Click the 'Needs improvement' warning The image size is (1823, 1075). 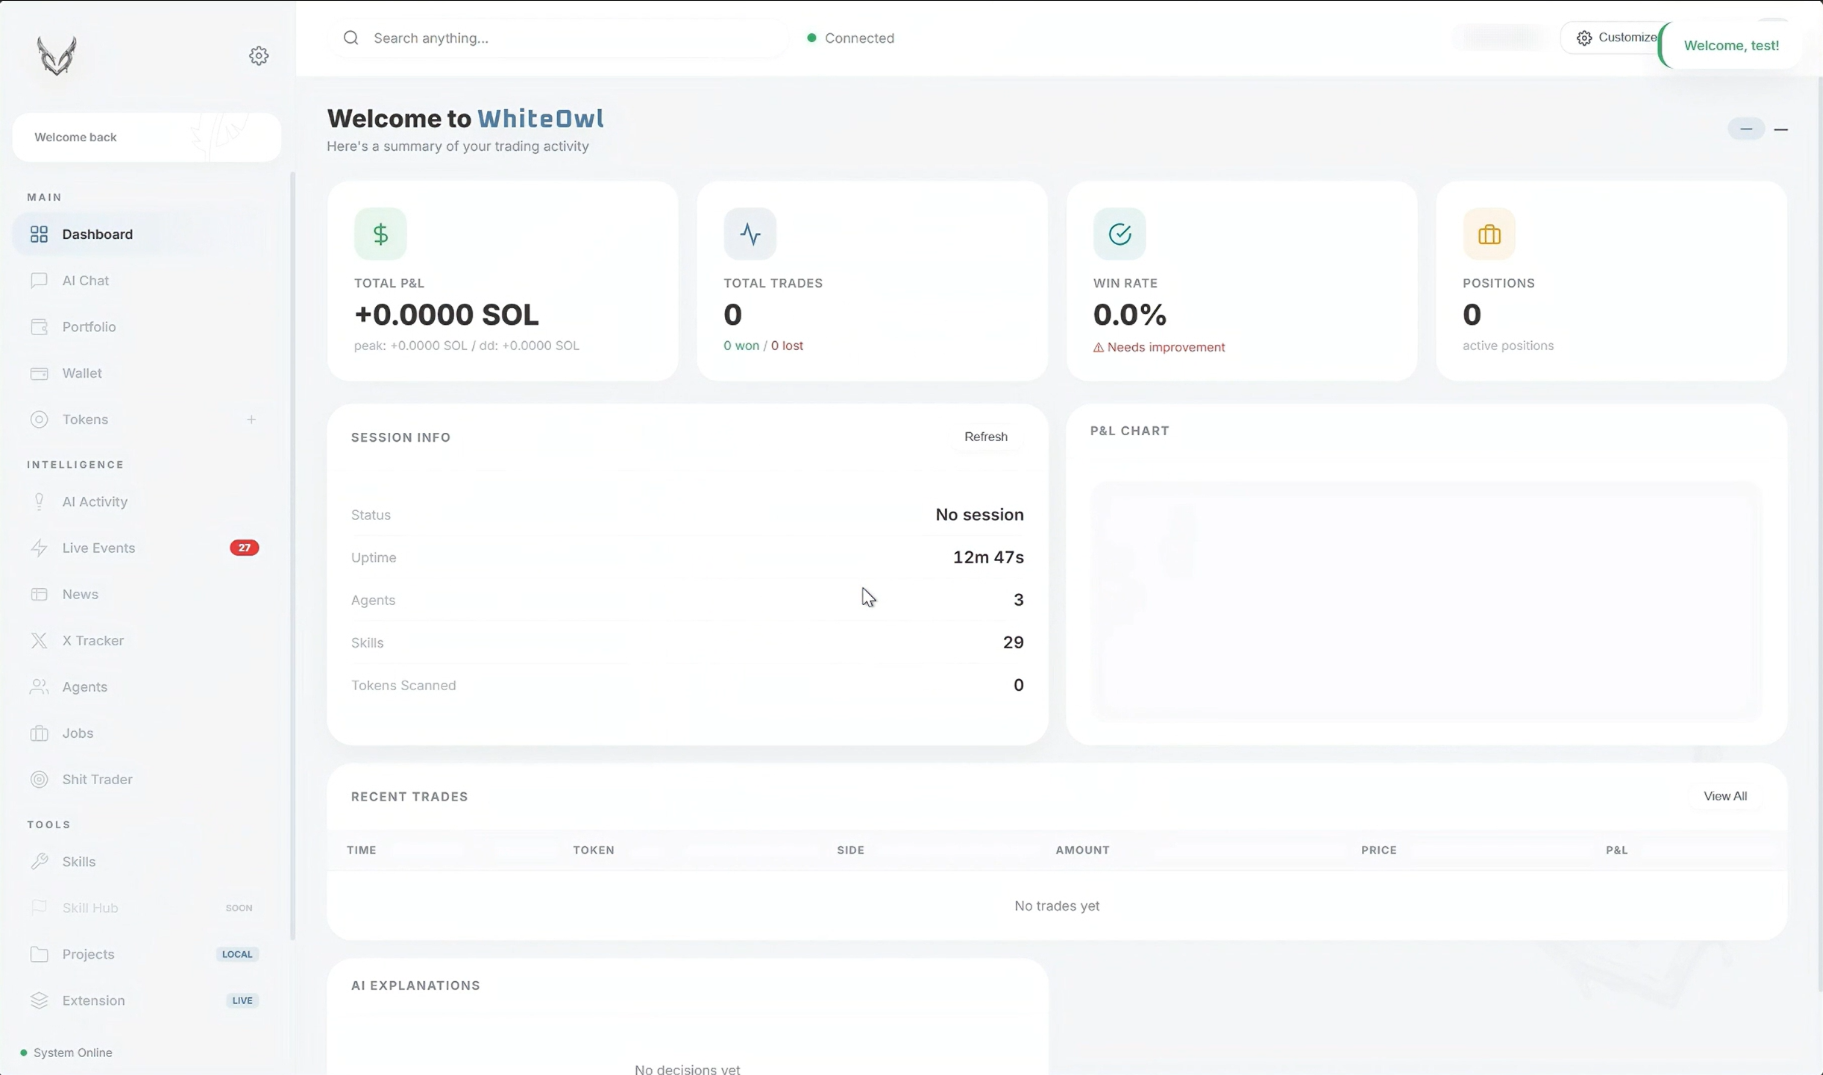pos(1159,347)
